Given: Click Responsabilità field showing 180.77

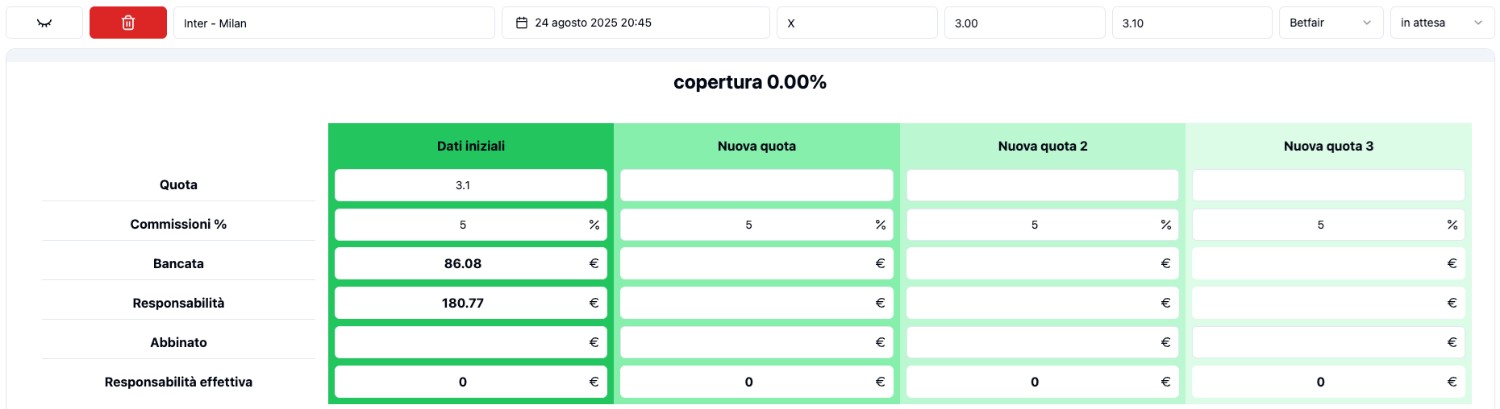Looking at the screenshot, I should tap(471, 303).
